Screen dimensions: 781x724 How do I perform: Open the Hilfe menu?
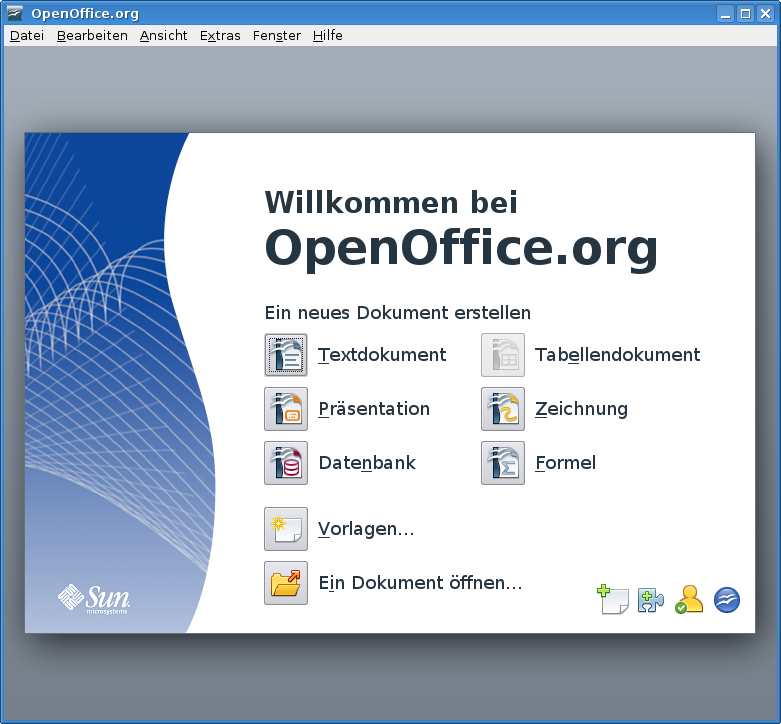[327, 35]
